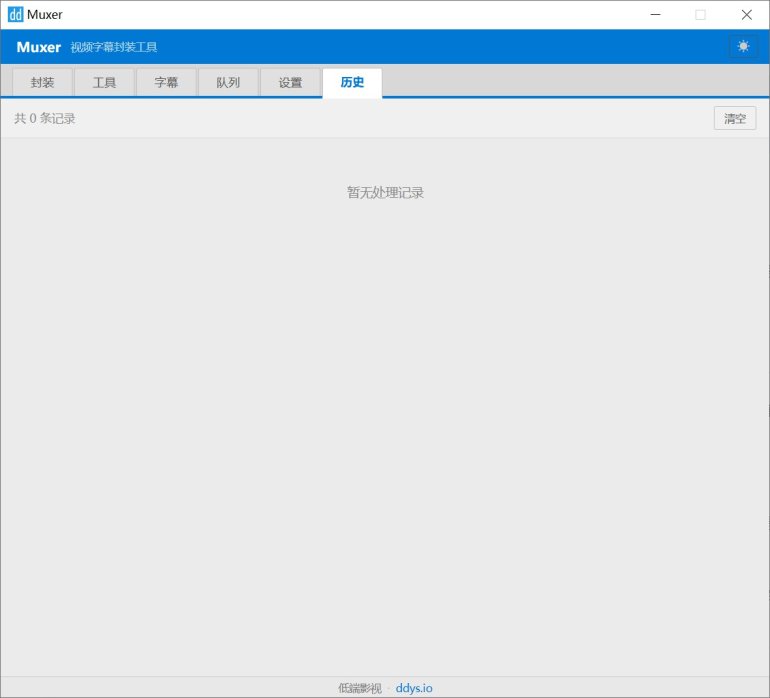This screenshot has height=698, width=770.
Task: Open the 工具 tab
Action: [104, 82]
